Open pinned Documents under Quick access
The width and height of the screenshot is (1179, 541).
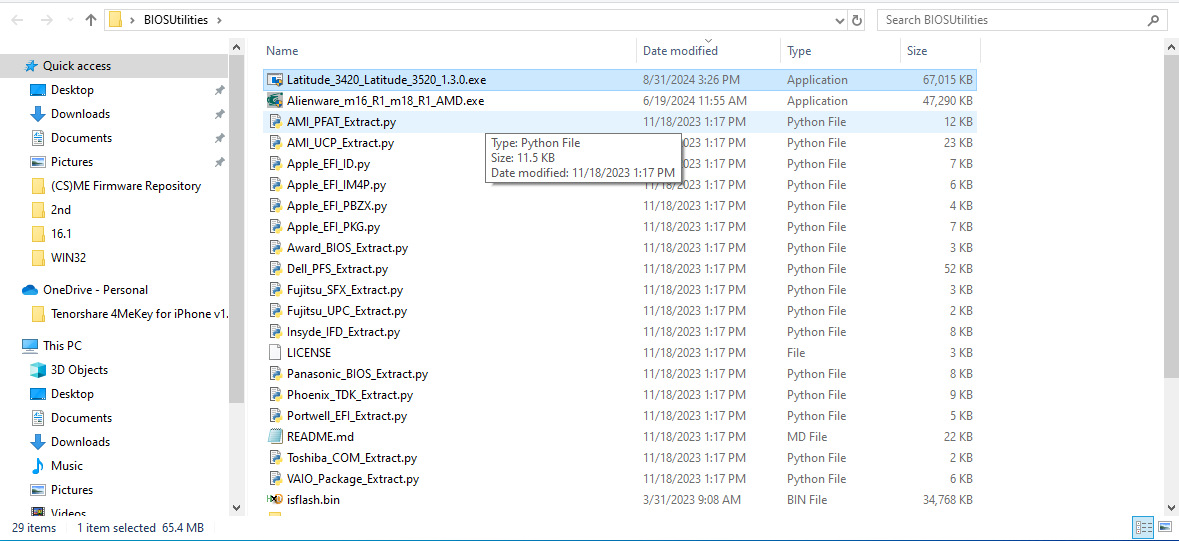(x=81, y=138)
